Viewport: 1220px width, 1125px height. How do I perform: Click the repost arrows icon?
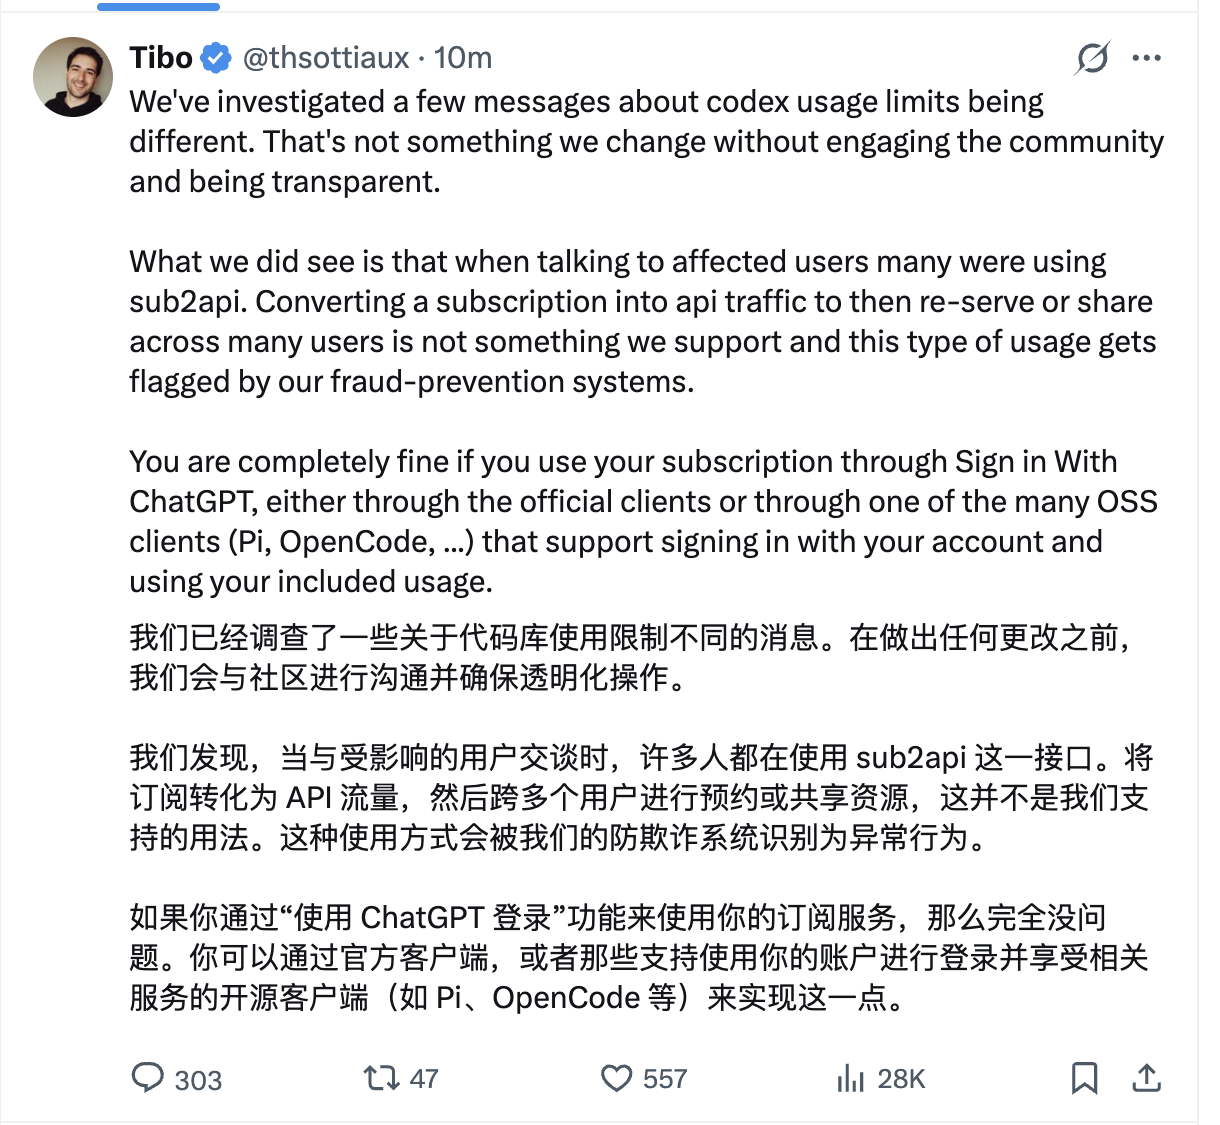pos(380,1077)
